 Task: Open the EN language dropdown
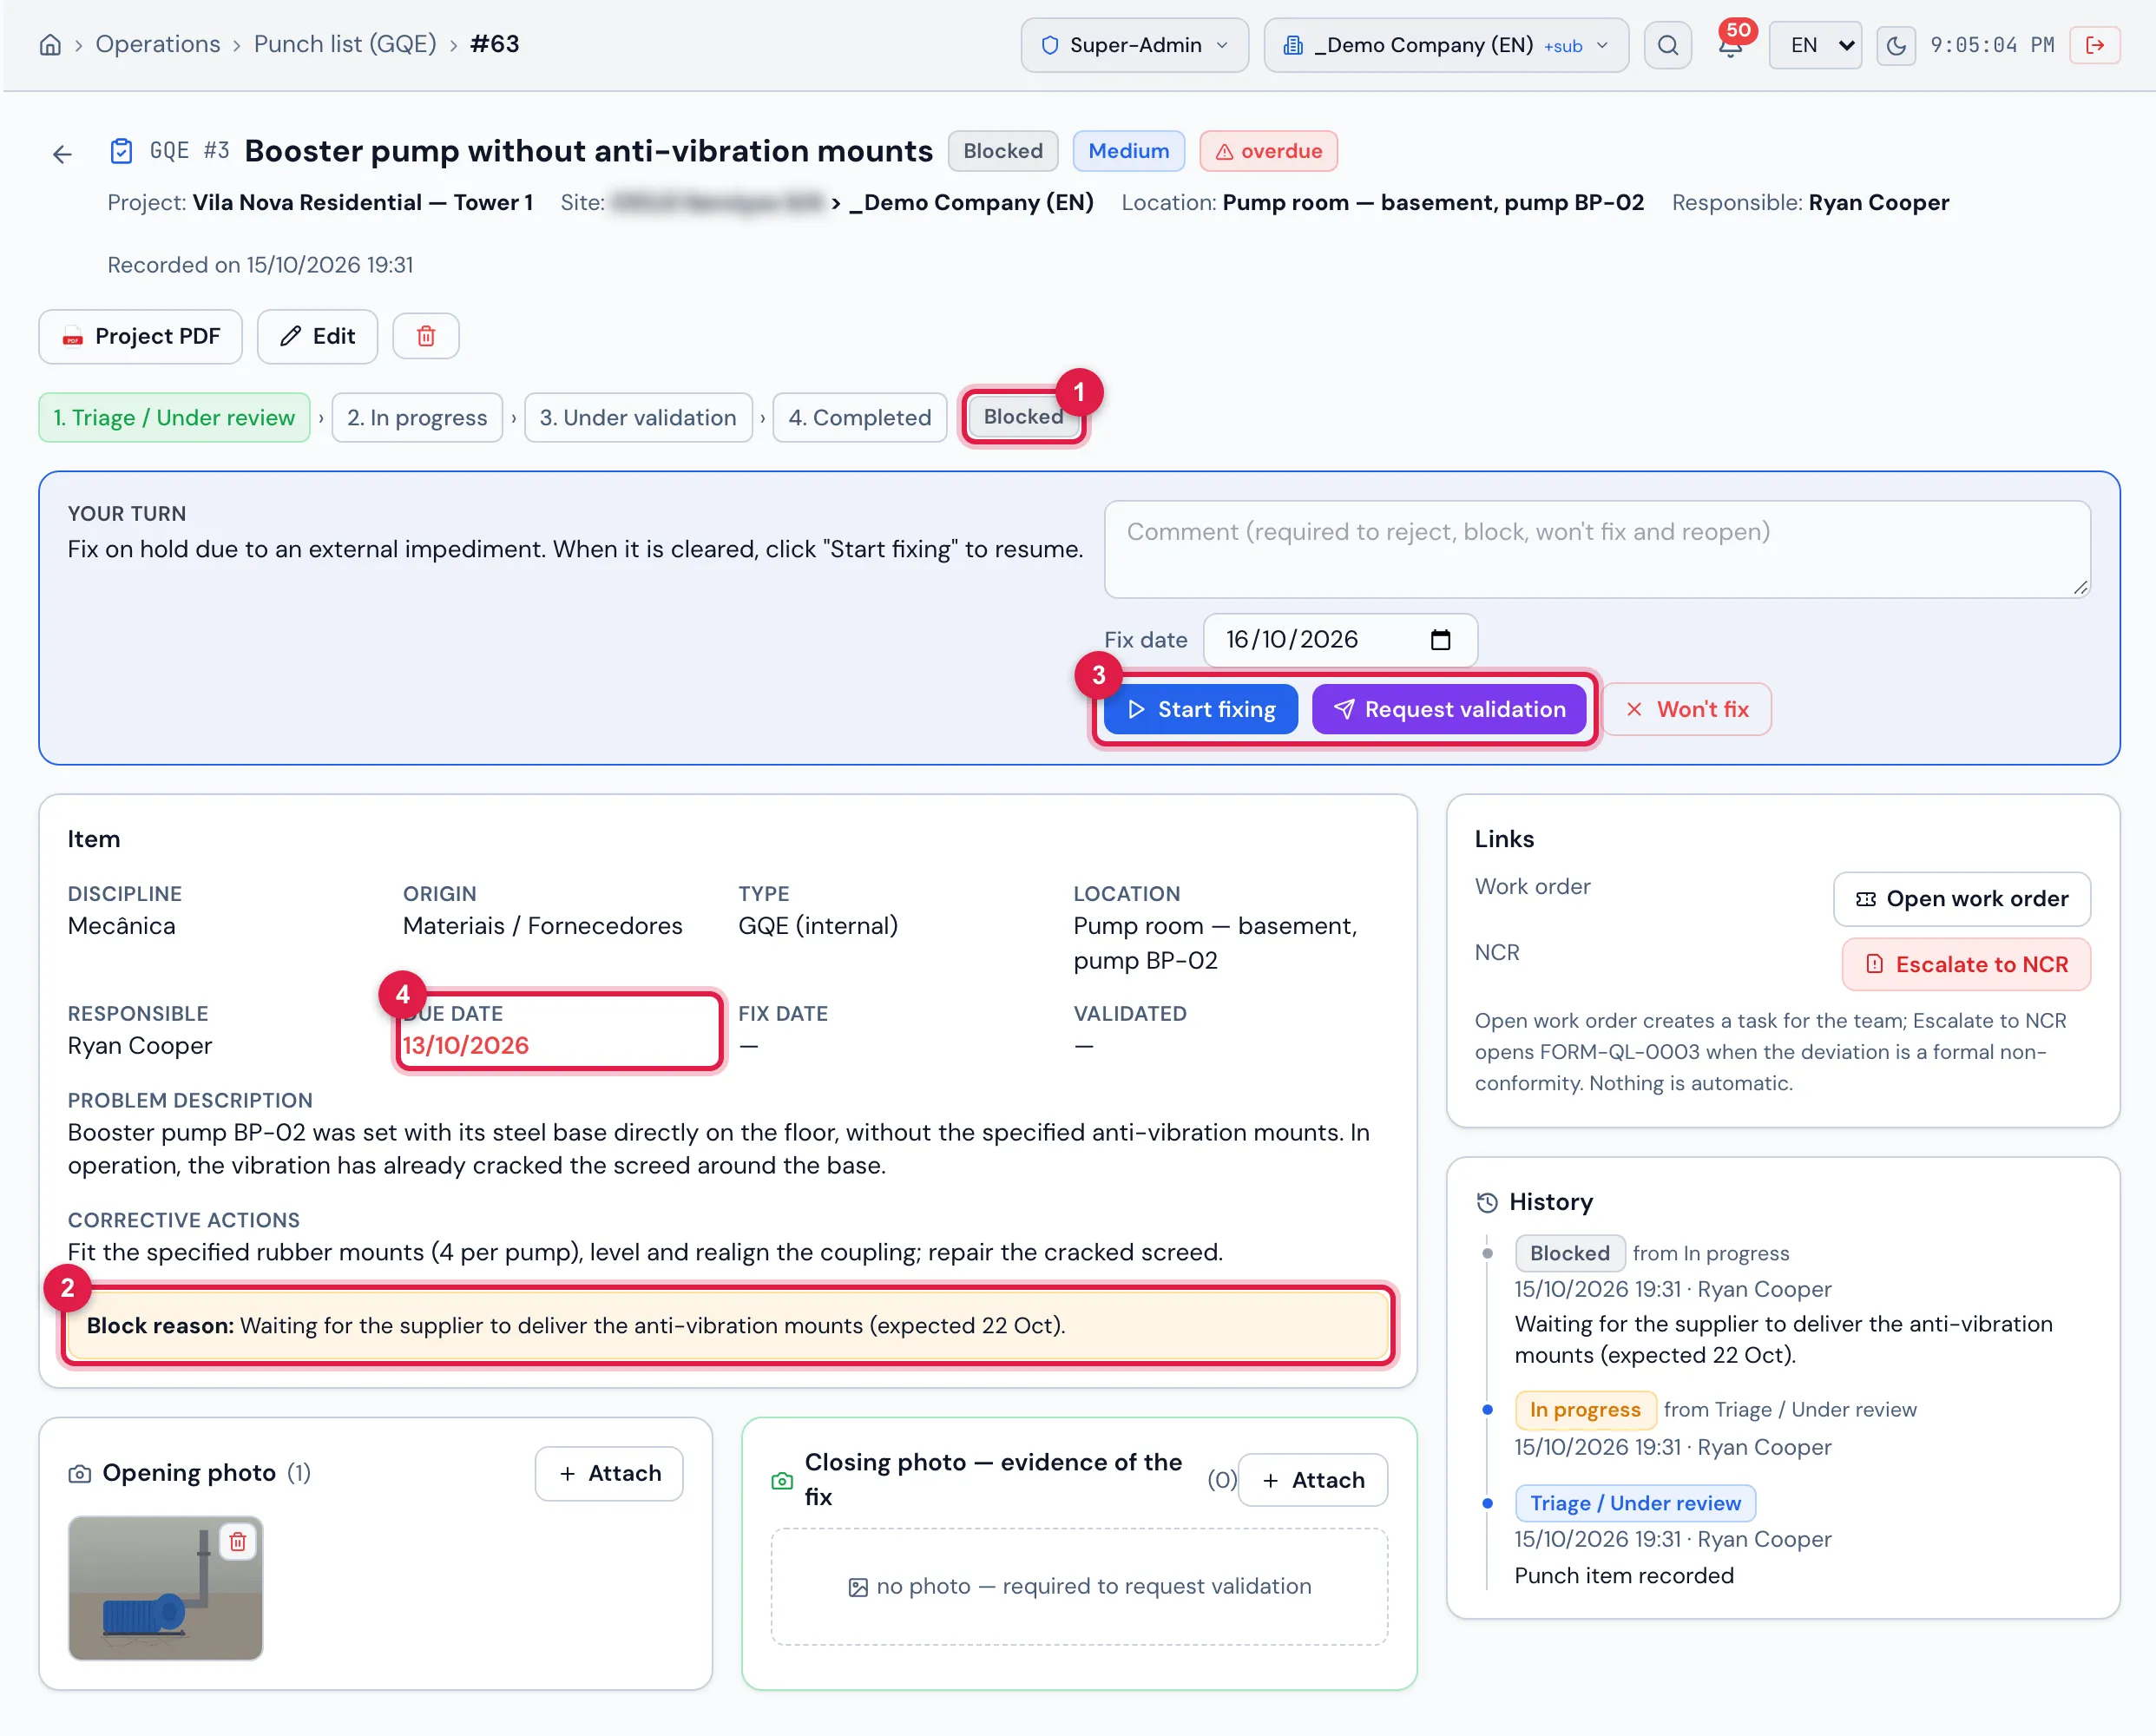pos(1815,45)
